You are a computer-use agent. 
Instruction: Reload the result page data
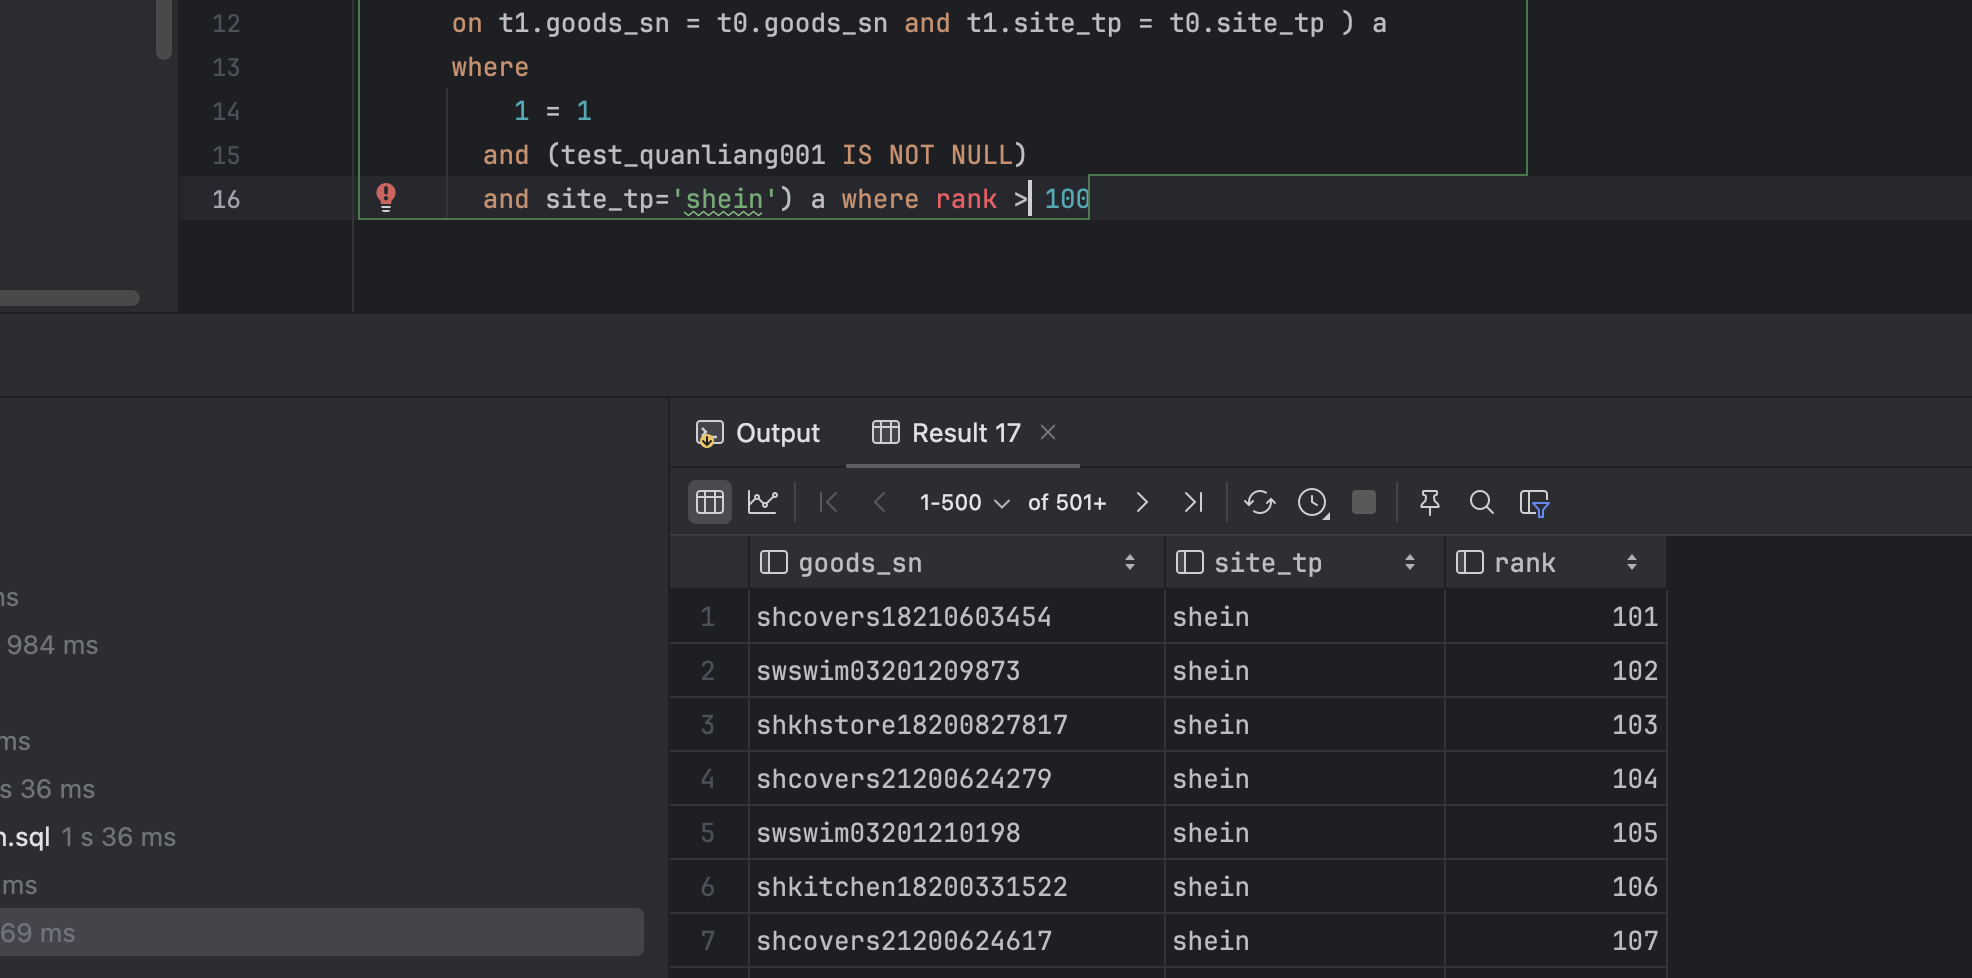(x=1260, y=502)
